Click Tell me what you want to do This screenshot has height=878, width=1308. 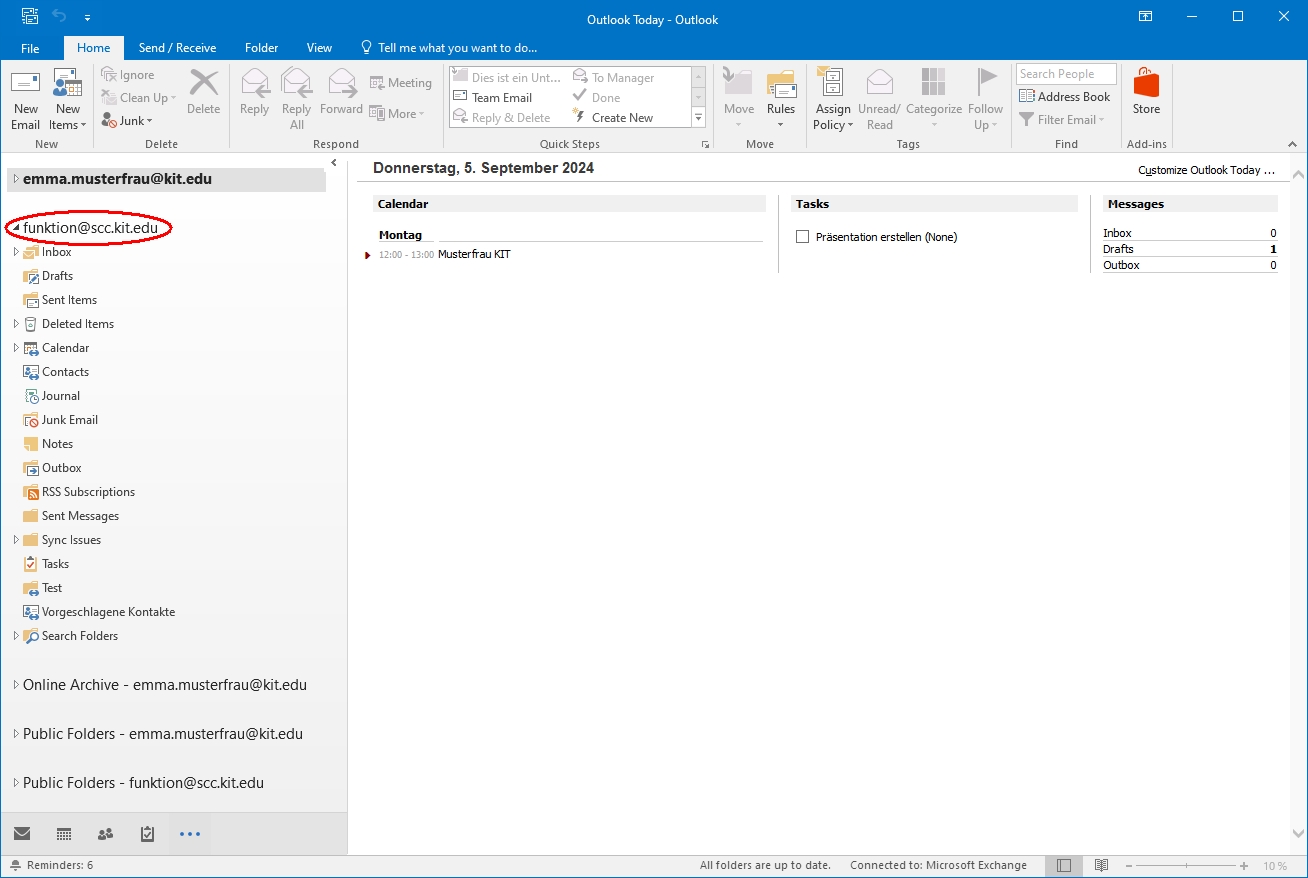(x=449, y=48)
